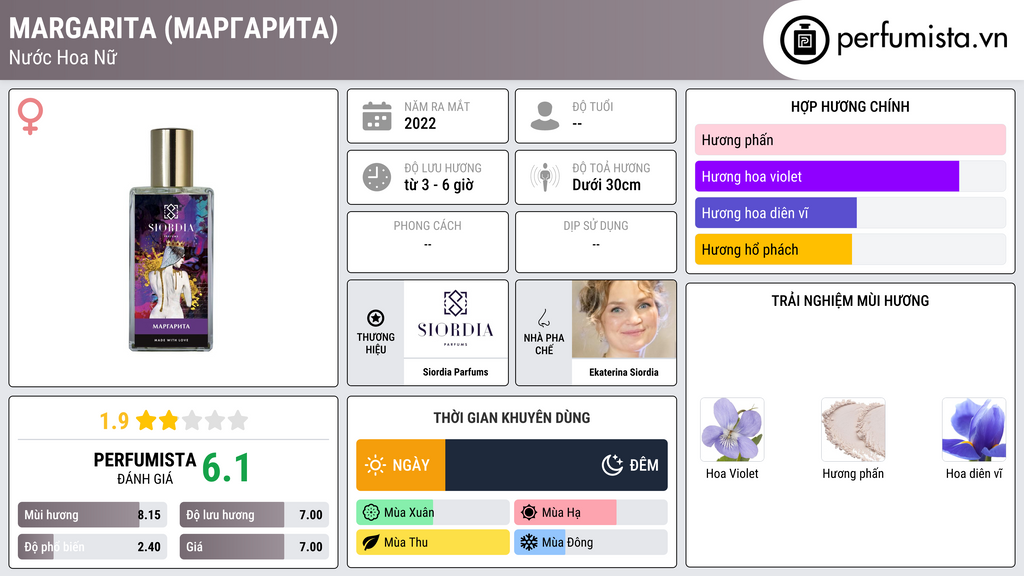Image resolution: width=1024 pixels, height=576 pixels.
Task: Click the leaf icon at Mùa Thu
Action: tap(371, 542)
